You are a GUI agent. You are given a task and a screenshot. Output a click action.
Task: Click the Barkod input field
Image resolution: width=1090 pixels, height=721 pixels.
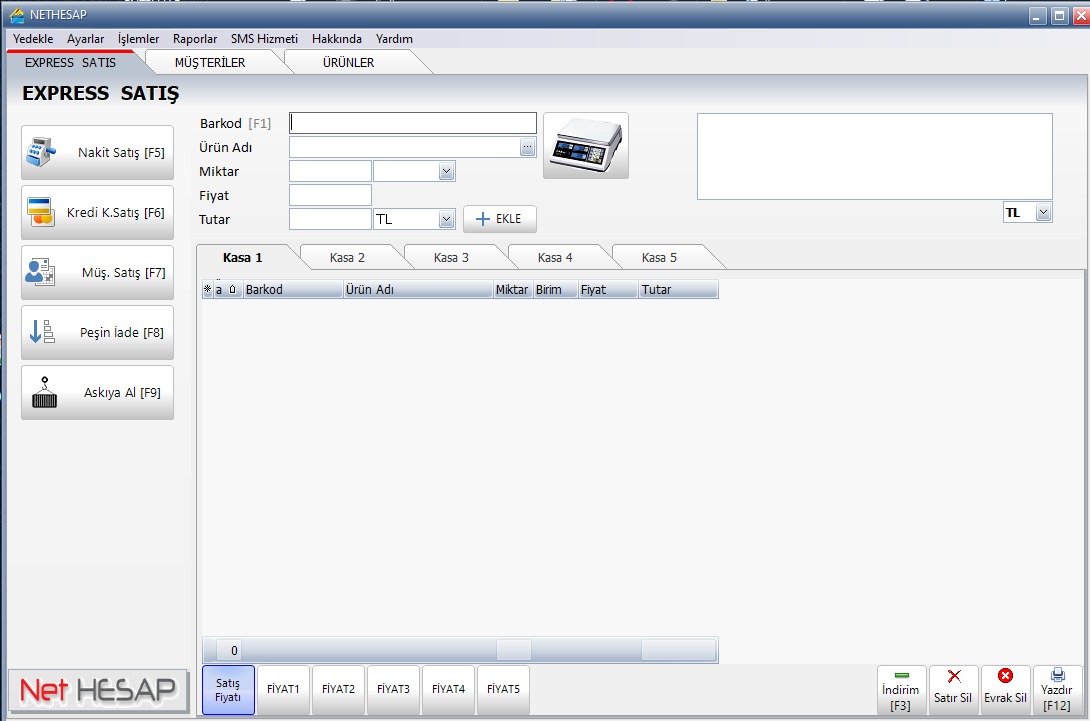point(412,123)
